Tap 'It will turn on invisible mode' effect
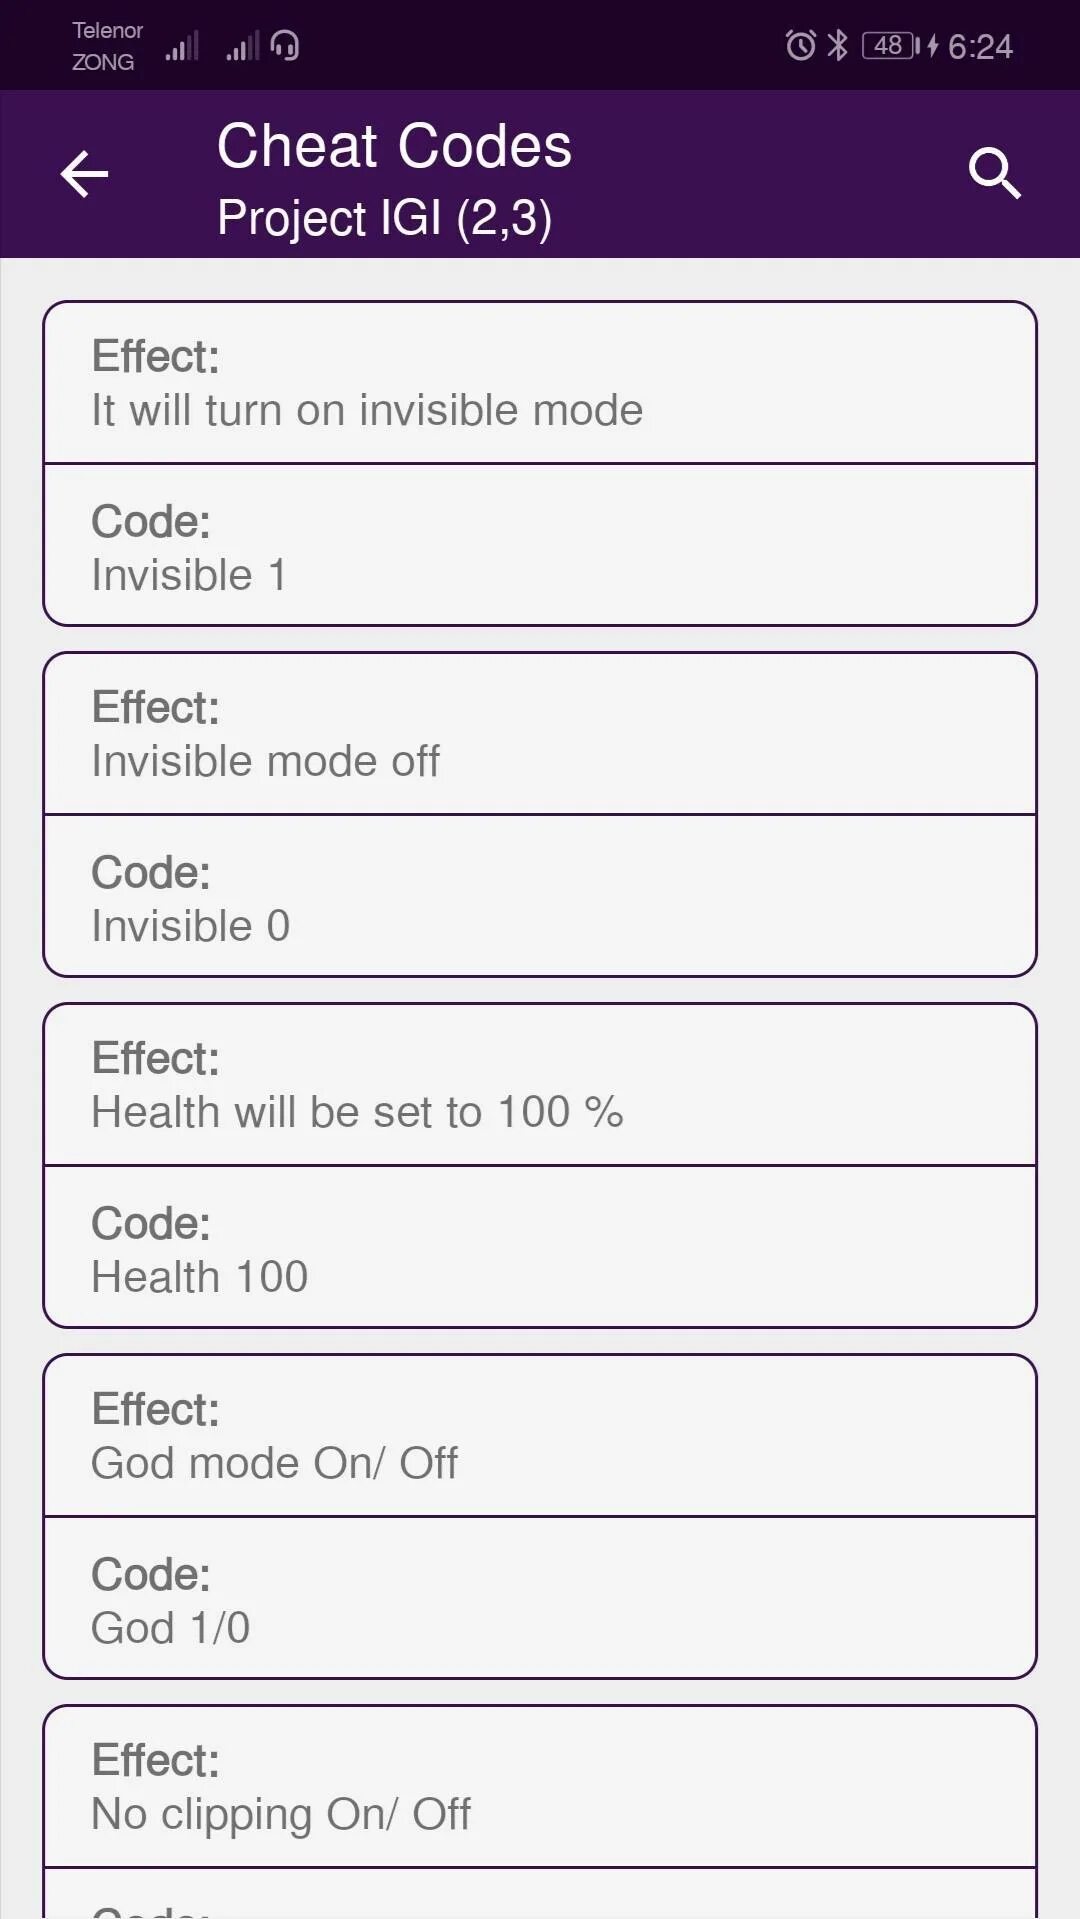Screen dimensions: 1080x1919 click(540, 383)
